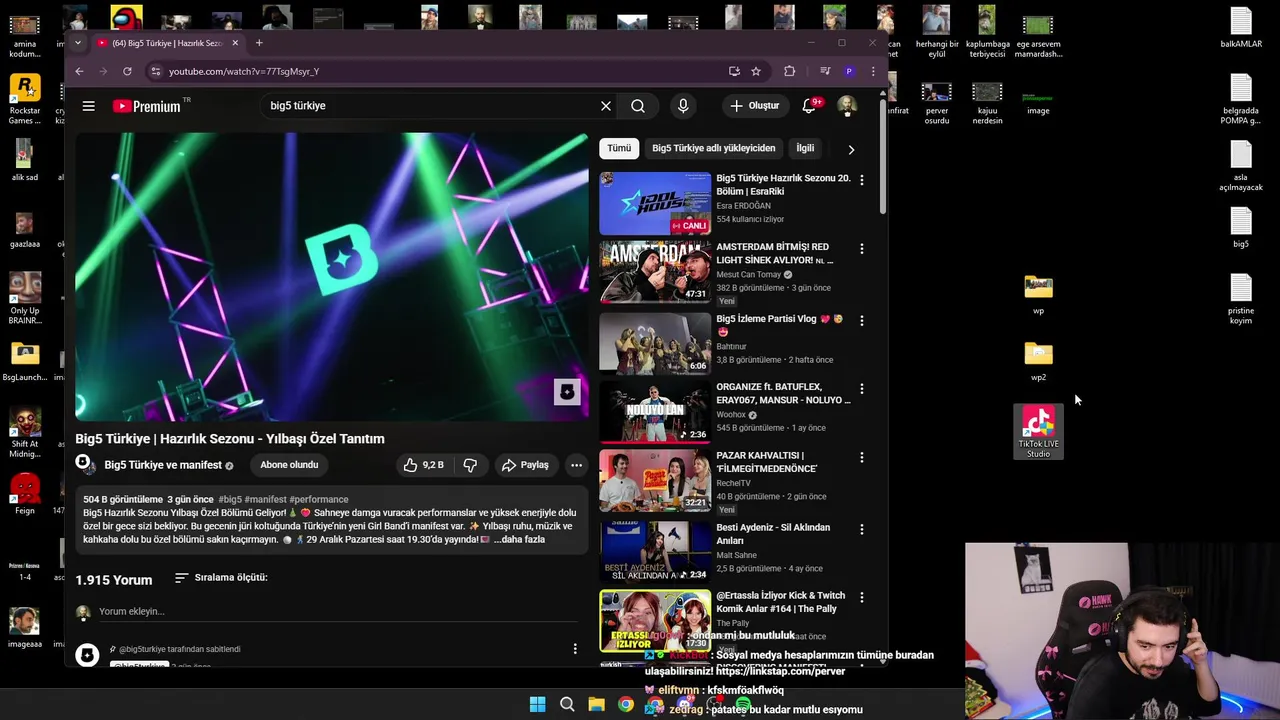This screenshot has width=1280, height=720.
Task: Click the Abone olundu subscribed button
Action: pyautogui.click(x=289, y=465)
